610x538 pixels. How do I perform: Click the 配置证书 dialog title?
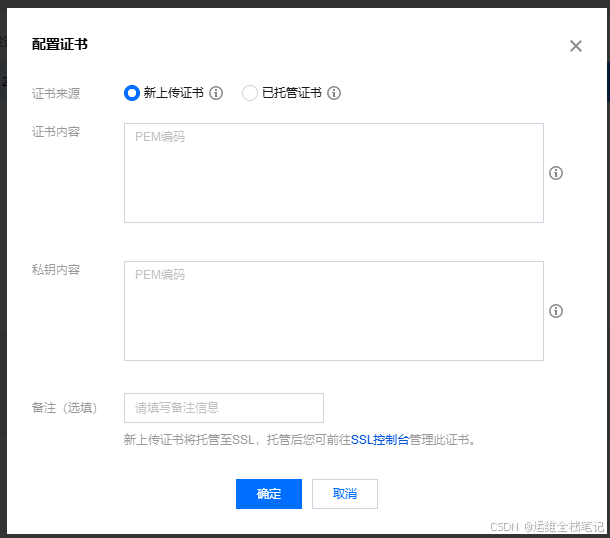pos(60,44)
